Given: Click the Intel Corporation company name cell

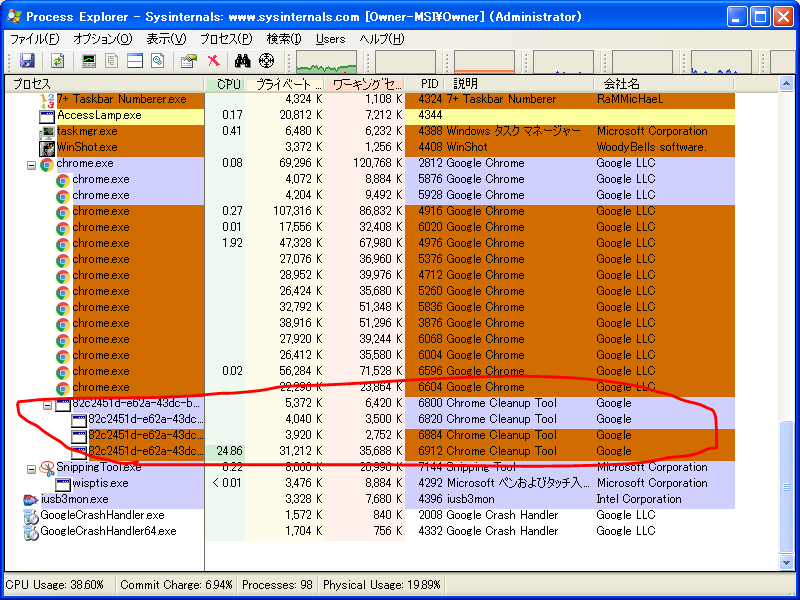Looking at the screenshot, I should point(638,499).
